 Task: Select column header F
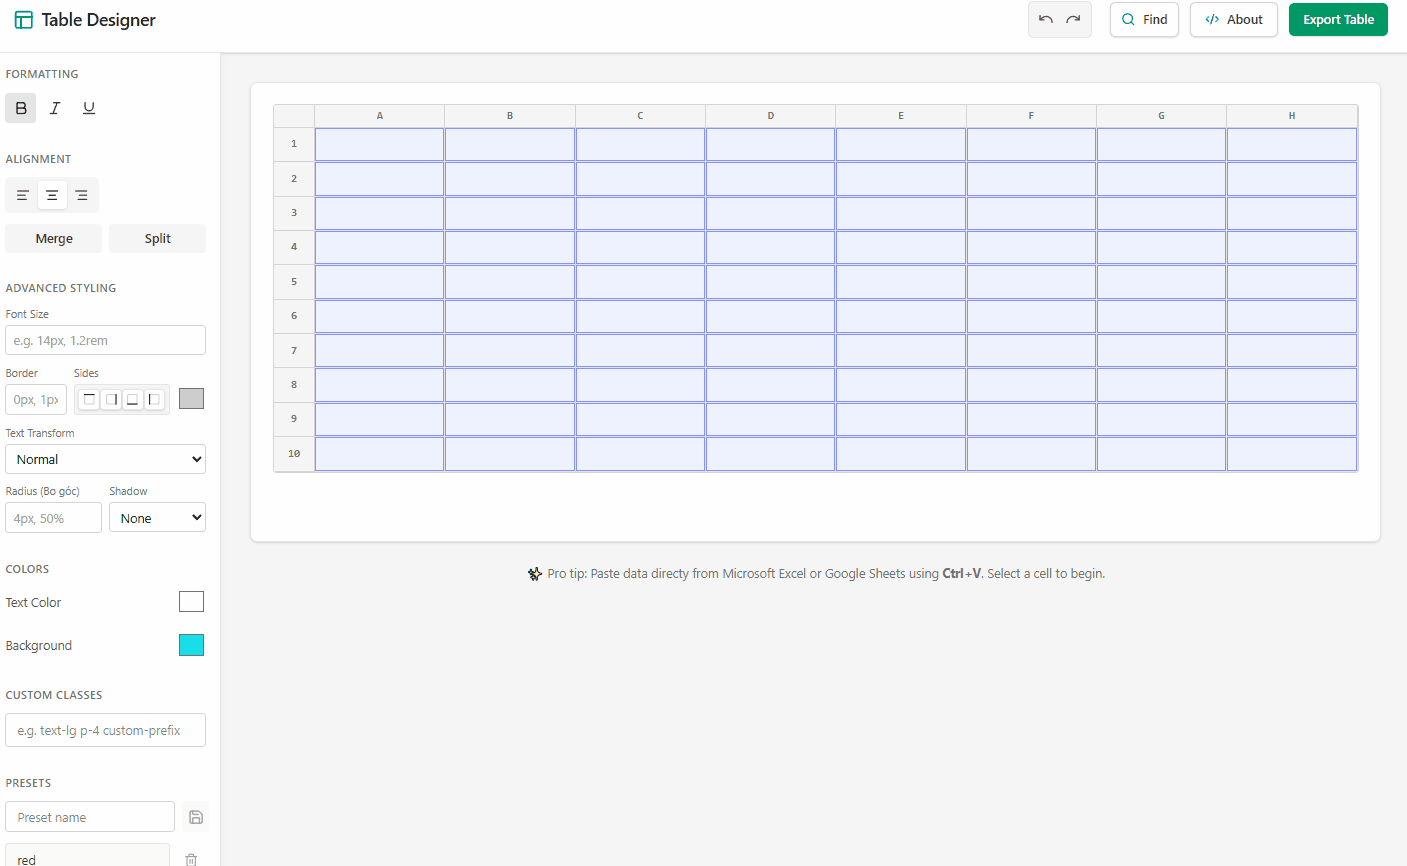click(x=1031, y=116)
